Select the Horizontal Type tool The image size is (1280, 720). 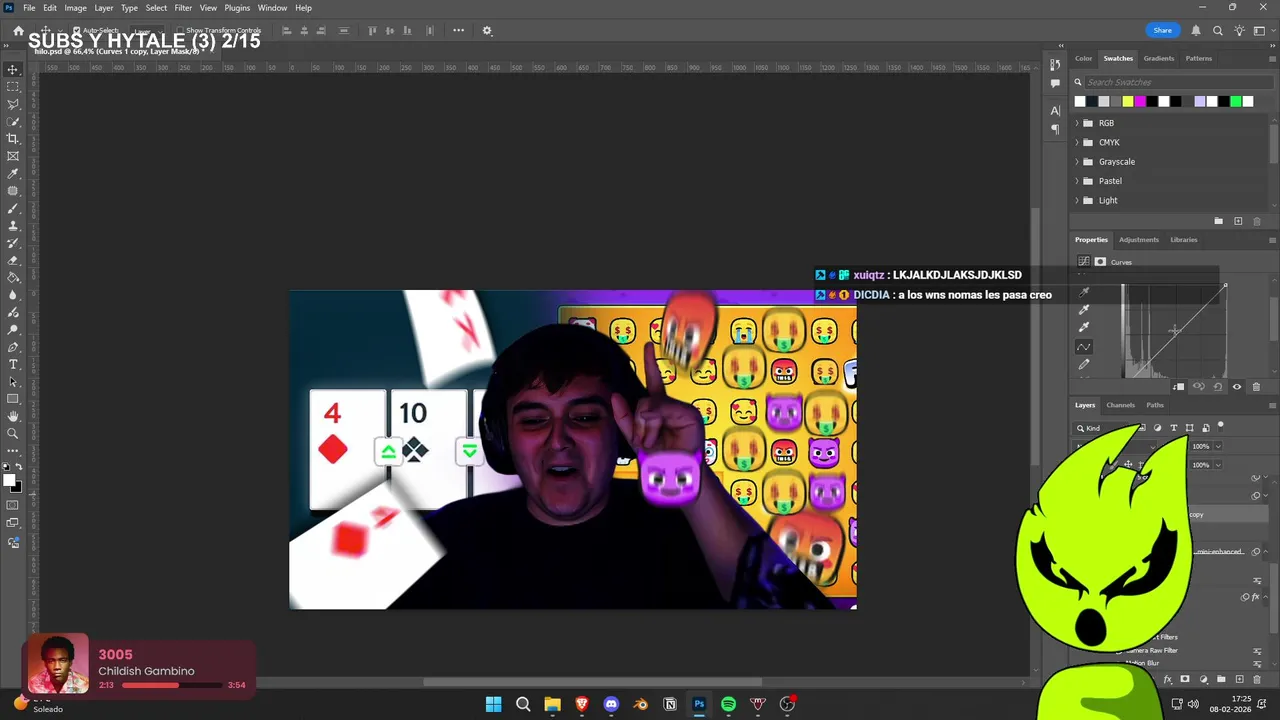tap(13, 364)
